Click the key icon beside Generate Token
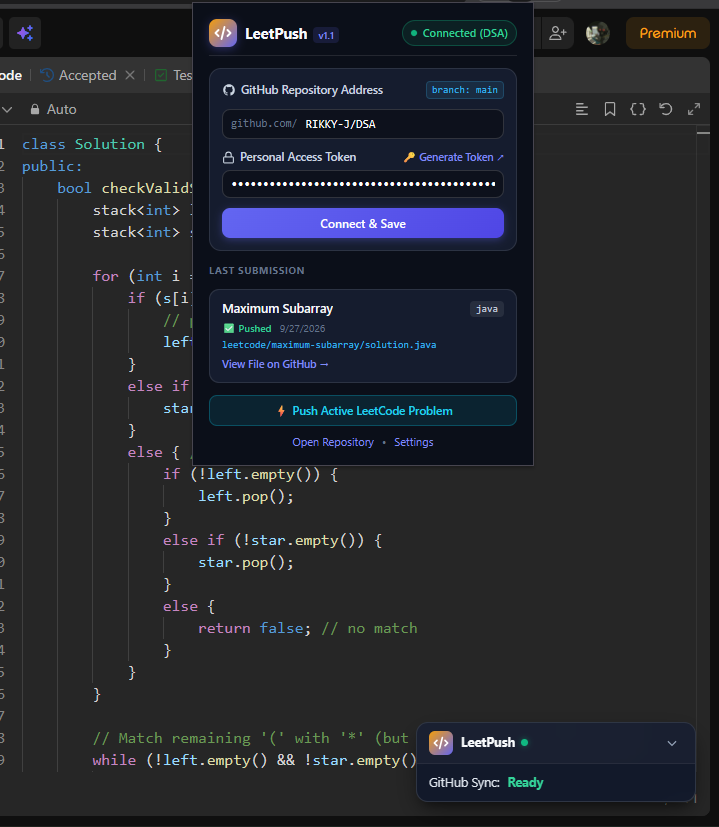This screenshot has width=719, height=827. tap(409, 157)
